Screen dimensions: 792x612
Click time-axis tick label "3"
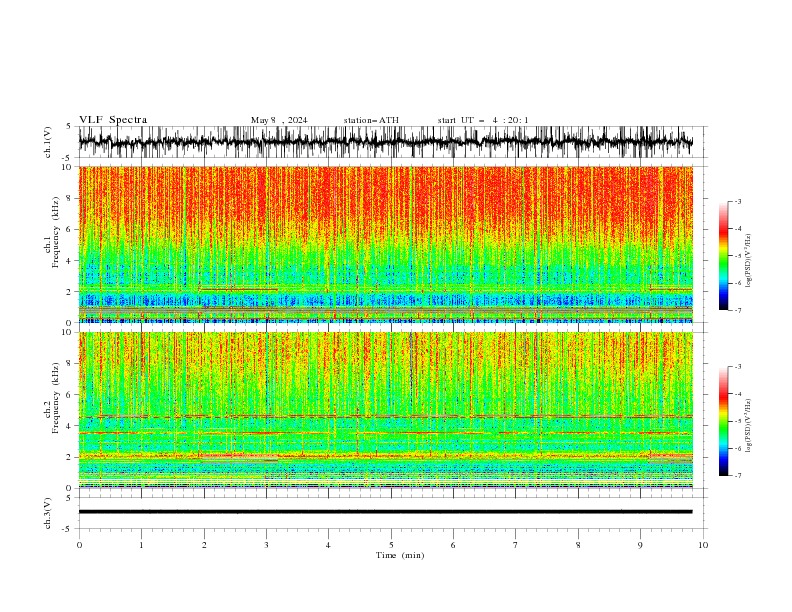click(x=266, y=545)
